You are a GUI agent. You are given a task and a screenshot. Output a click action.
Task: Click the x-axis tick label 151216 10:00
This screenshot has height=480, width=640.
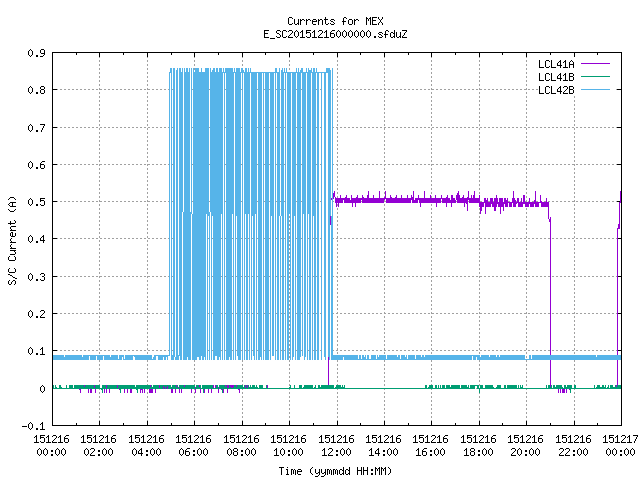[289, 446]
